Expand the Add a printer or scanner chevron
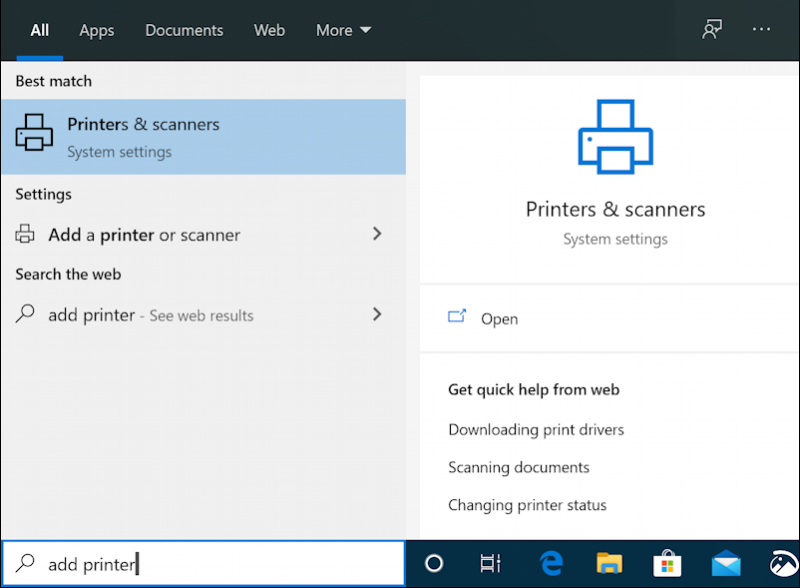The height and width of the screenshot is (588, 800). [x=377, y=234]
